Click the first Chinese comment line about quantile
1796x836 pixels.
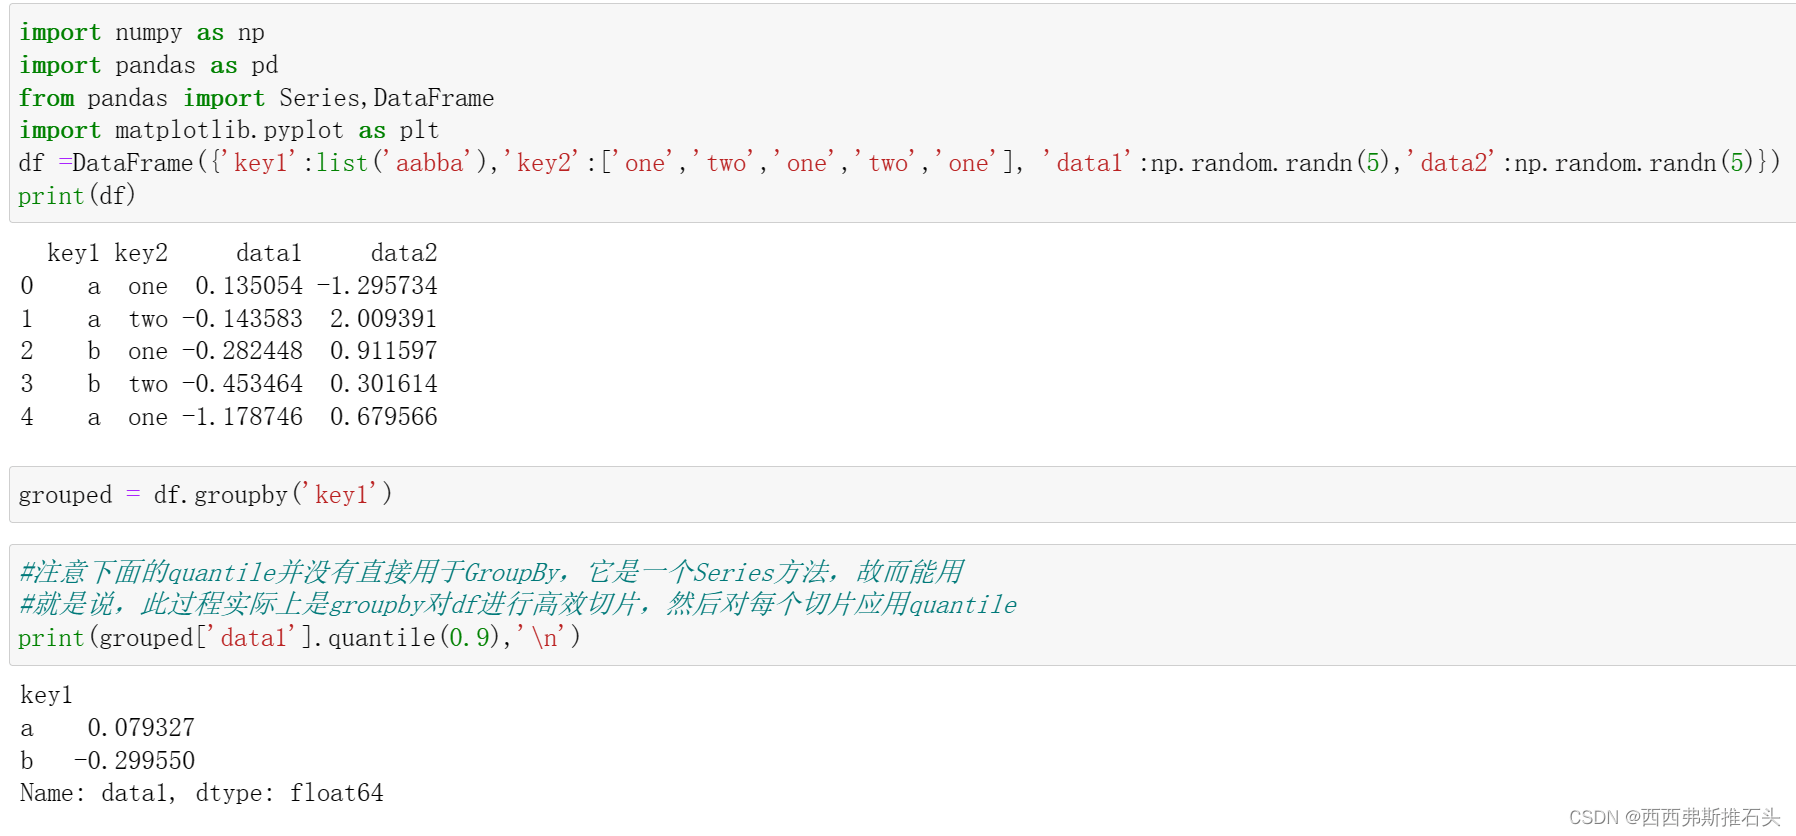[x=491, y=572]
